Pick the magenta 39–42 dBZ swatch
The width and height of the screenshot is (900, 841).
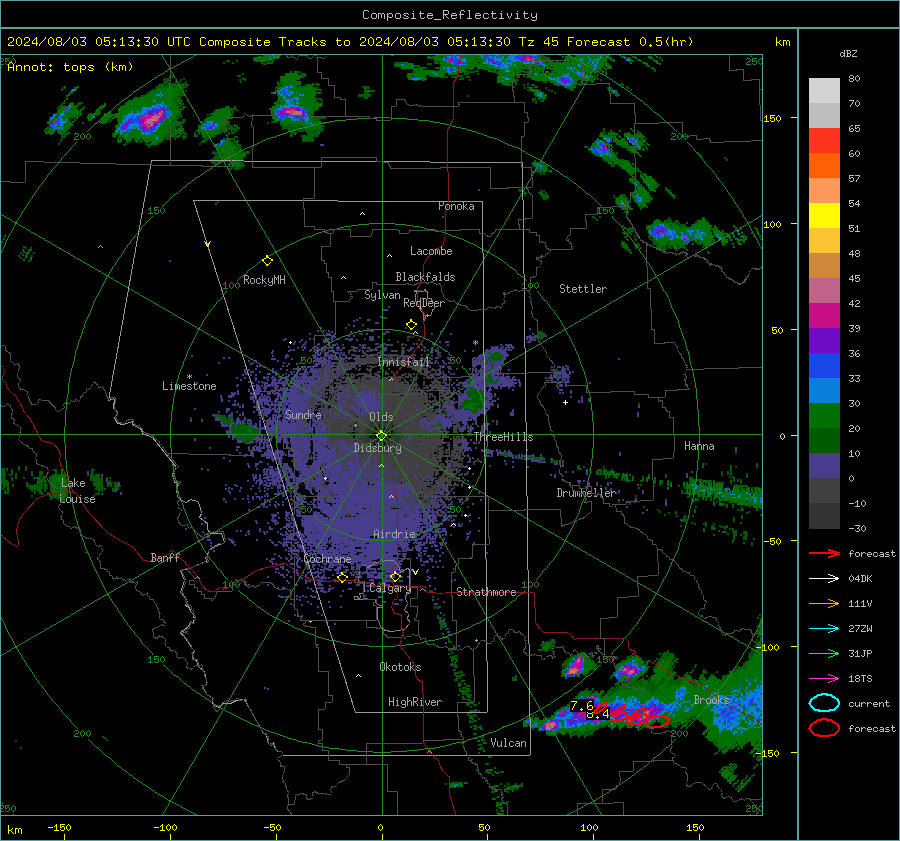pos(824,316)
